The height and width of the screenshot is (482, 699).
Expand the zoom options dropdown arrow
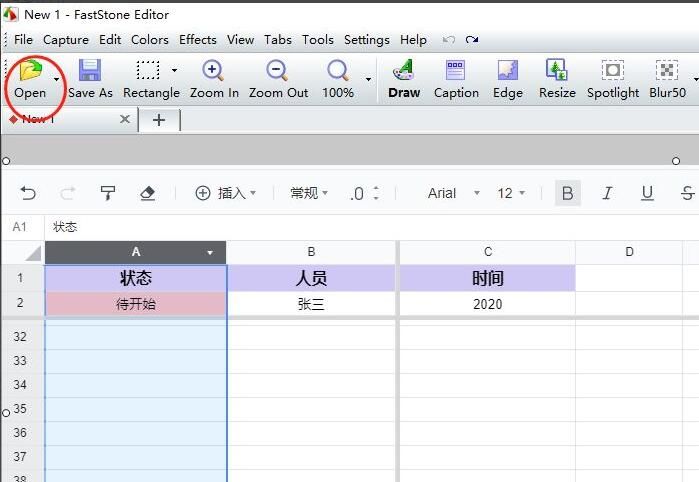pos(368,79)
